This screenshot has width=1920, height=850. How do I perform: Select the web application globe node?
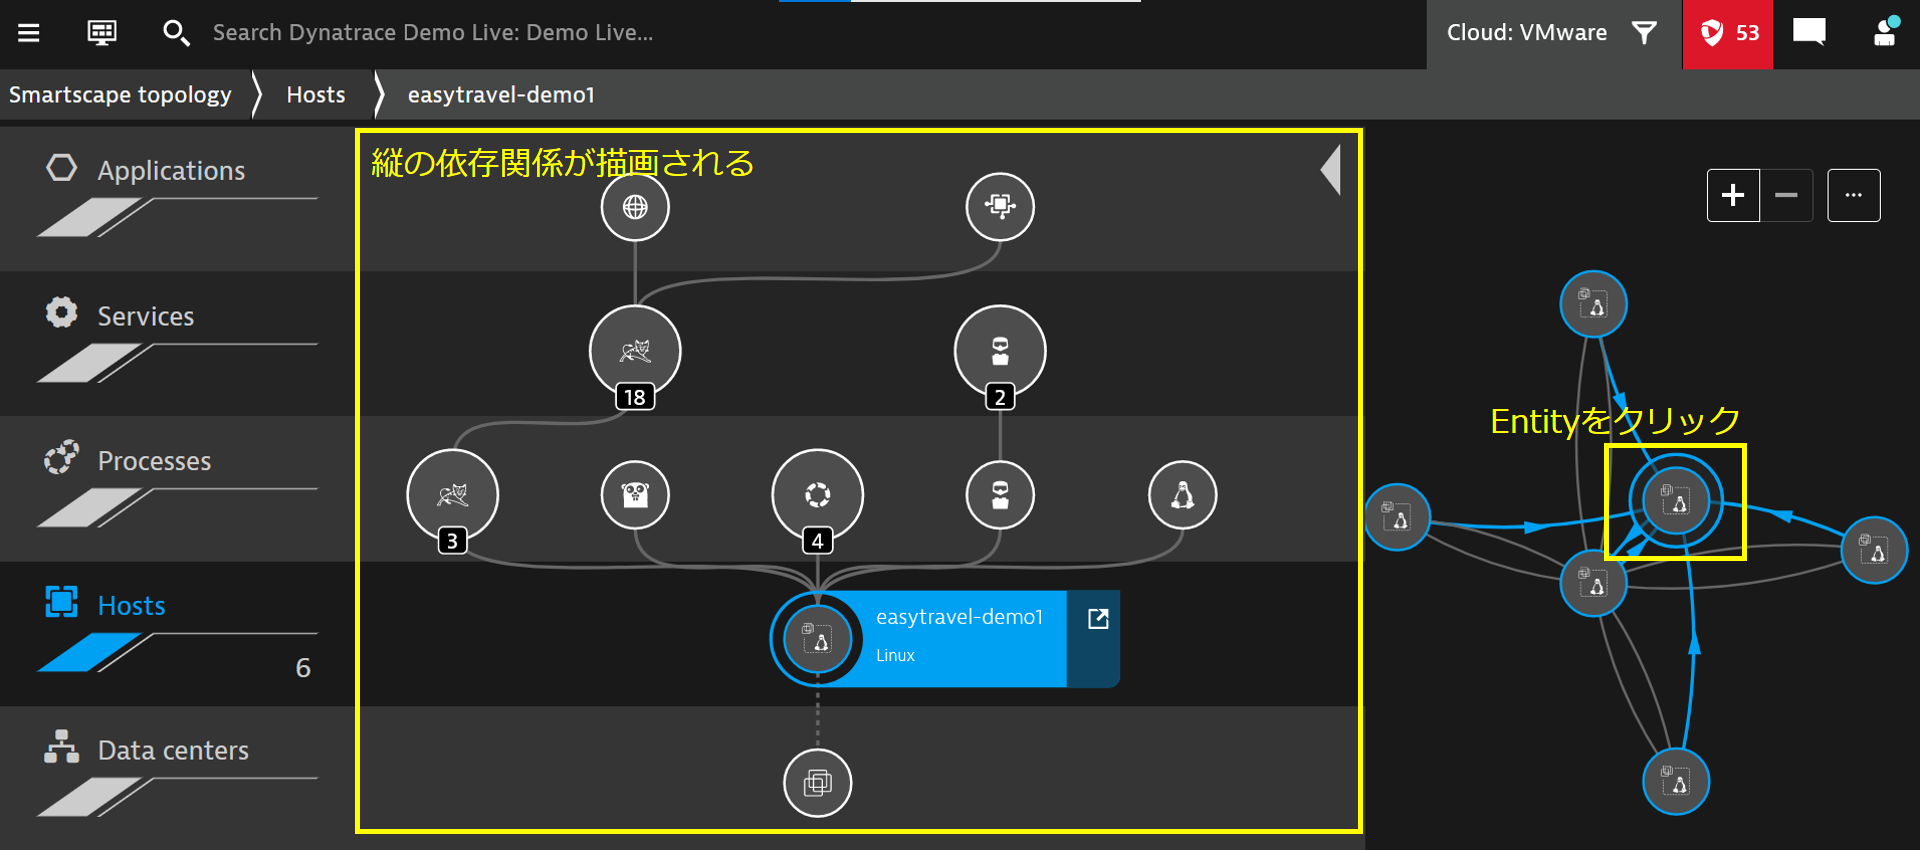point(635,207)
